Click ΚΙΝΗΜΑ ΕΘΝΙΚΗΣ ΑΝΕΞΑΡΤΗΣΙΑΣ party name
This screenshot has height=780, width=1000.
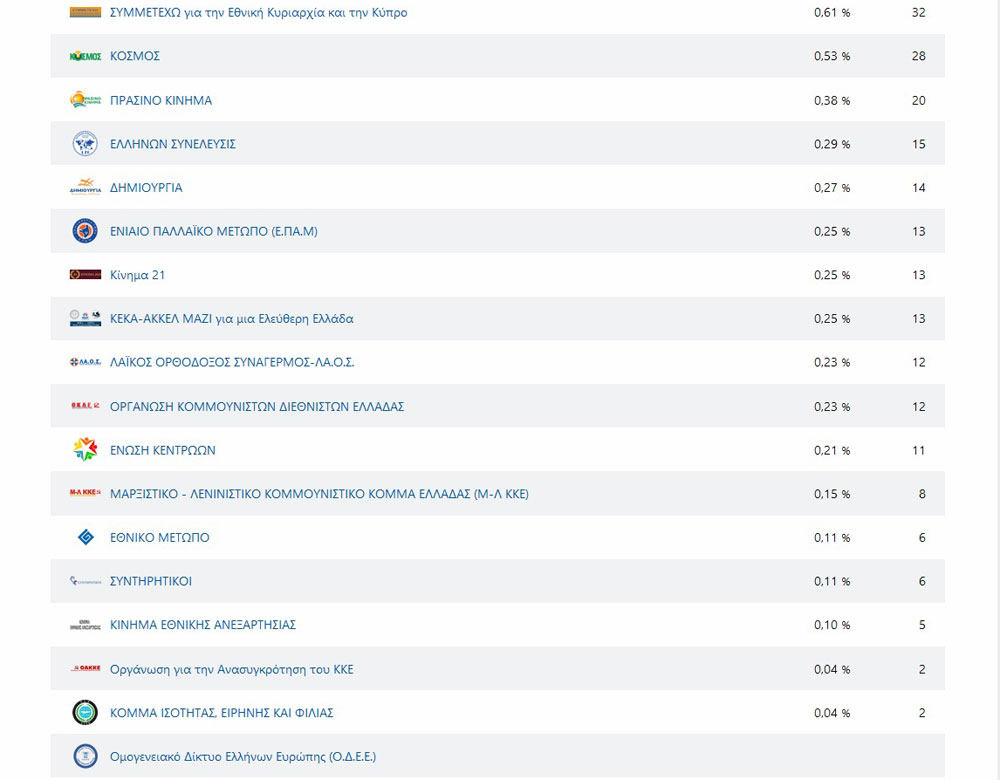(x=203, y=625)
